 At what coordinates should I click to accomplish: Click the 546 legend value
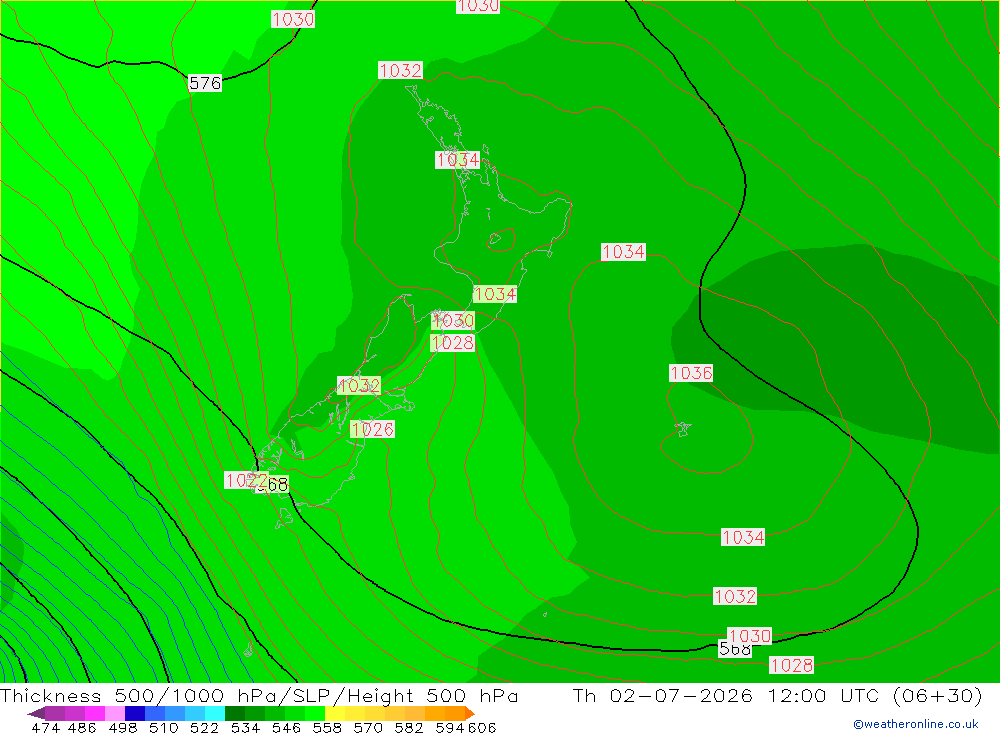click(x=286, y=727)
